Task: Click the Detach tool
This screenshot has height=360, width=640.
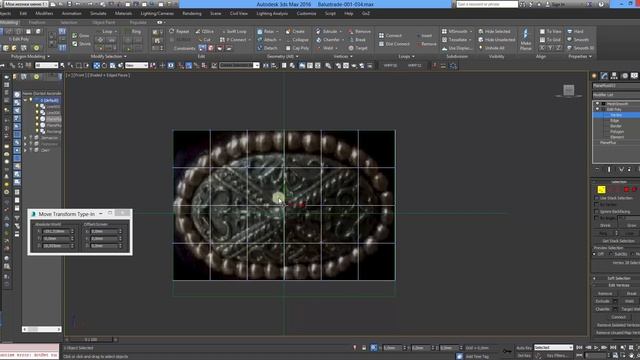Action: (x=267, y=48)
